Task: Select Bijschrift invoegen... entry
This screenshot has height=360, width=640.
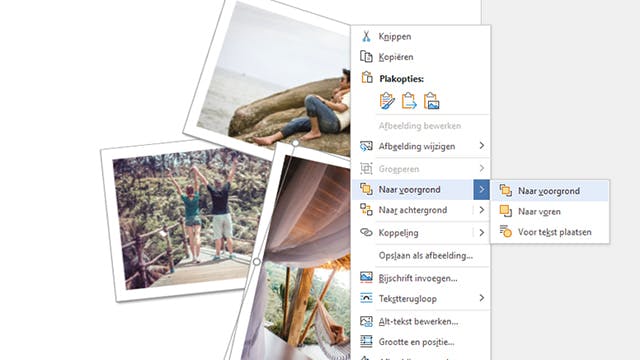Action: (420, 278)
